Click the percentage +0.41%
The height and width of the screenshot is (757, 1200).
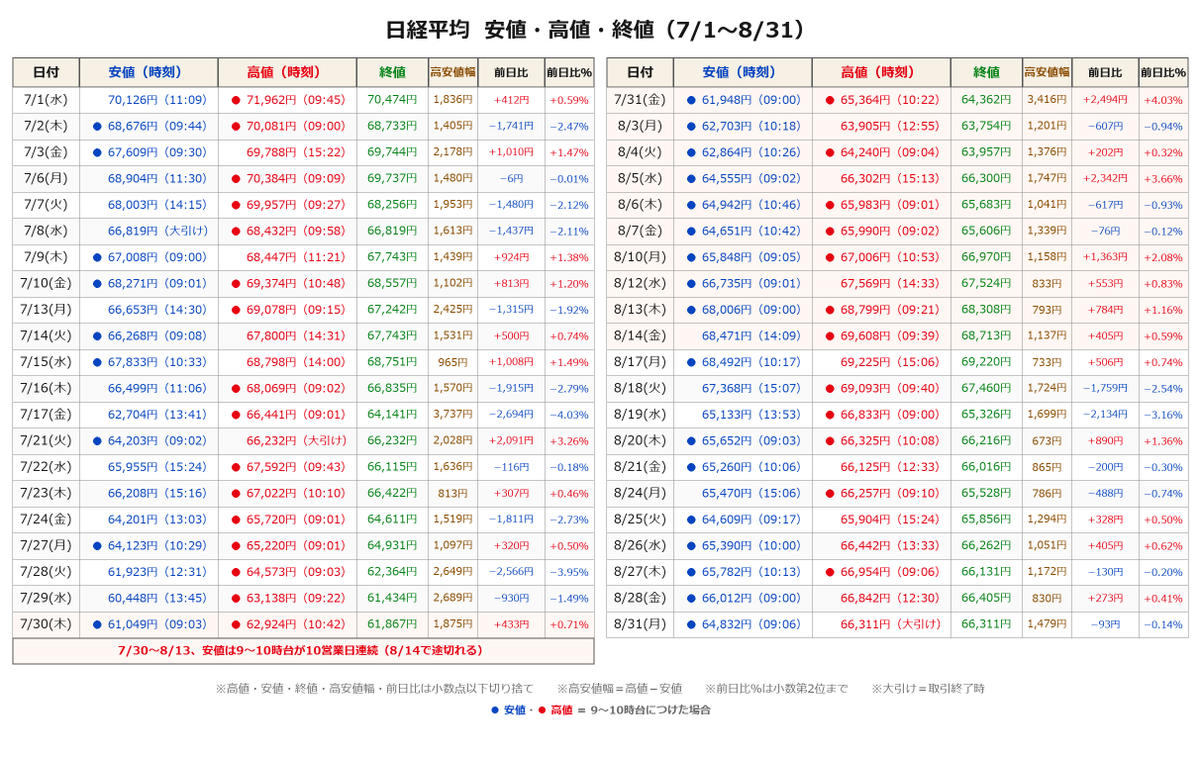pyautogui.click(x=1163, y=597)
